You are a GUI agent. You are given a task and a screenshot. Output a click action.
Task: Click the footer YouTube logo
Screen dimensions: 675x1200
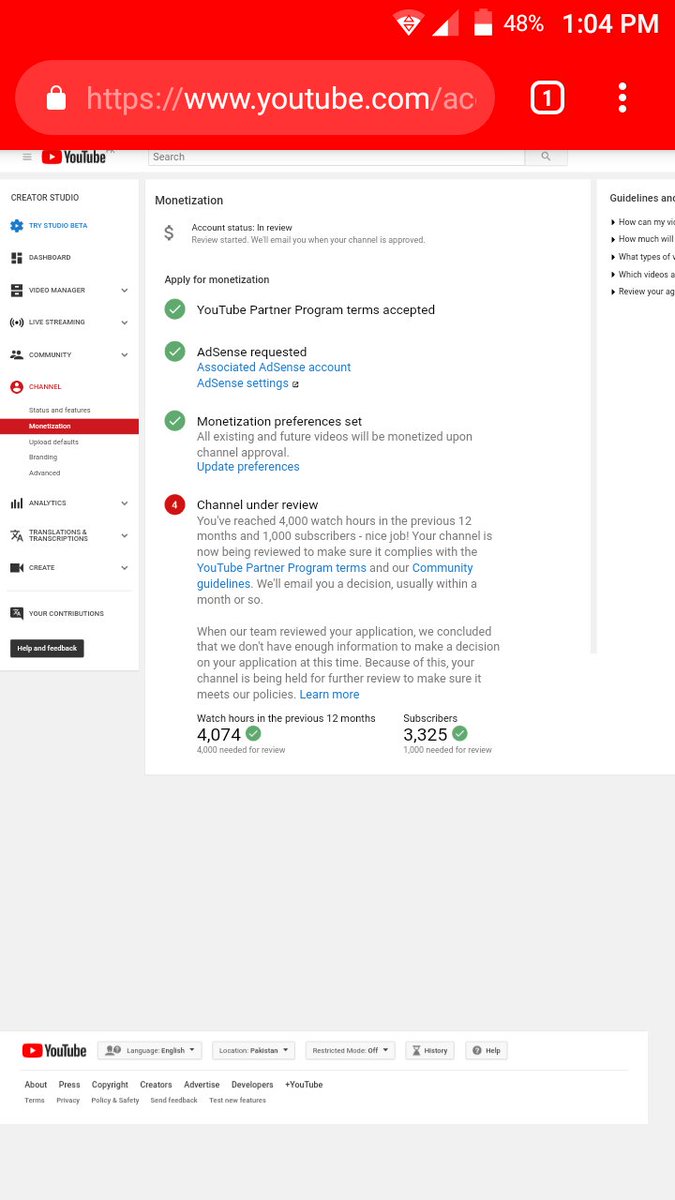pyautogui.click(x=54, y=1051)
